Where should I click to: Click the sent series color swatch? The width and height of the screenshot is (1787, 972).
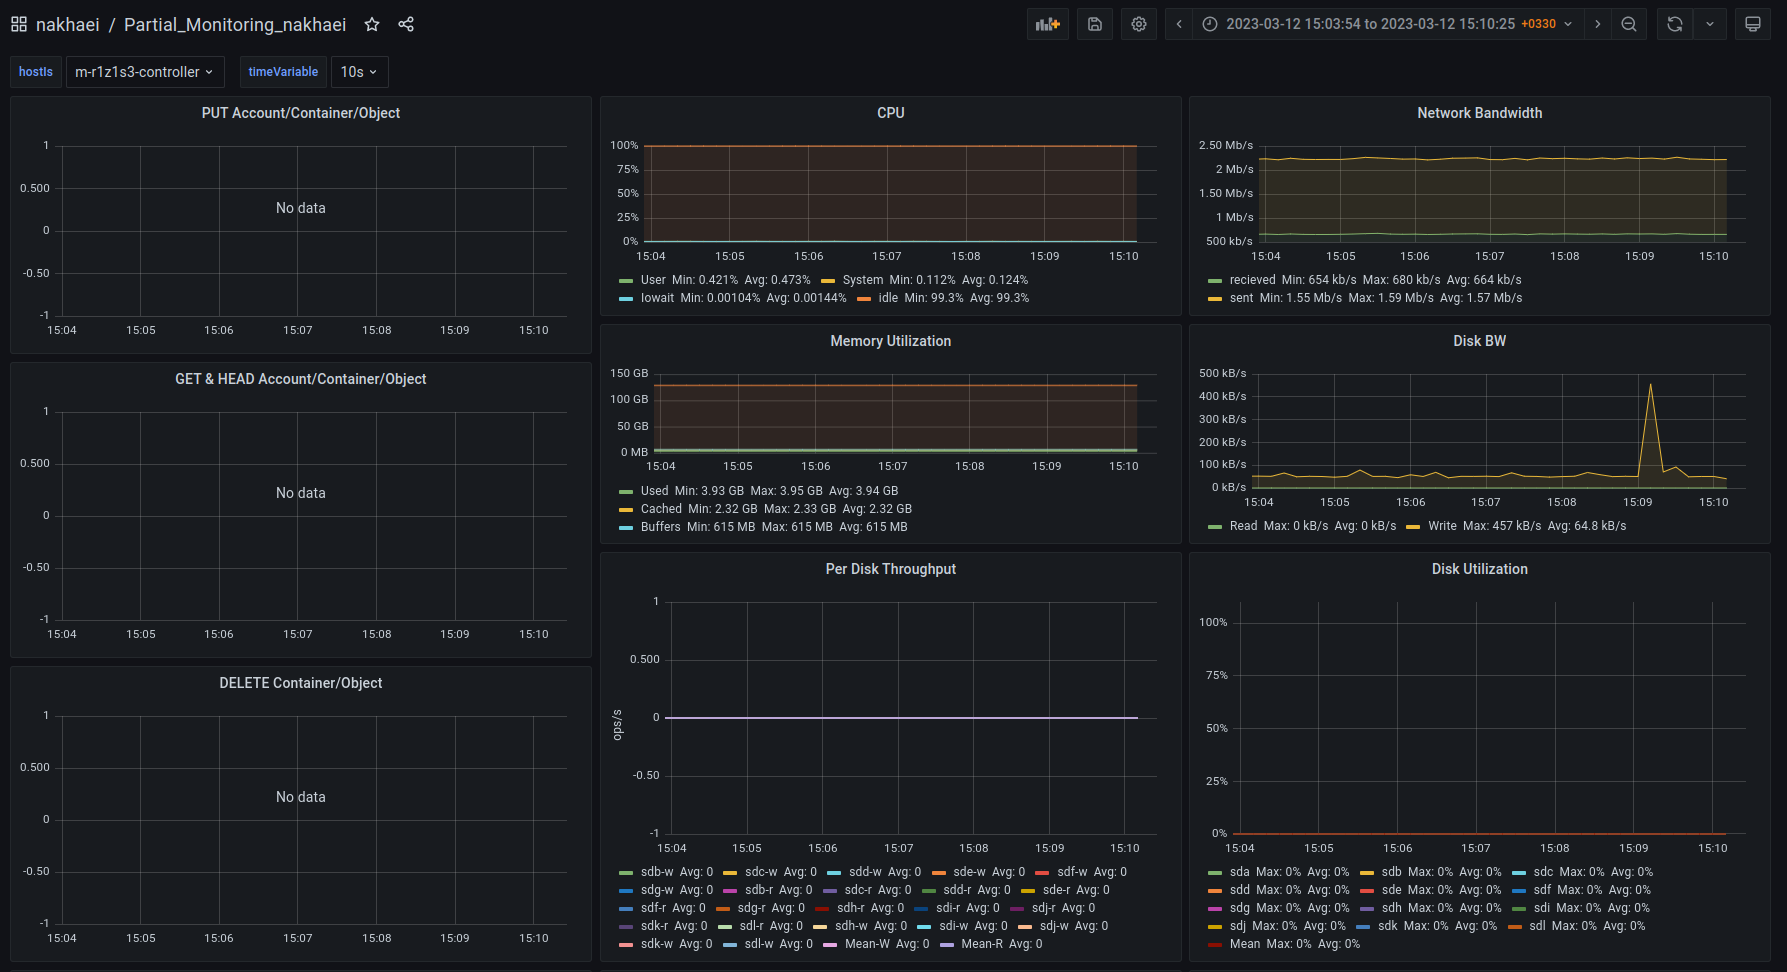coord(1214,299)
